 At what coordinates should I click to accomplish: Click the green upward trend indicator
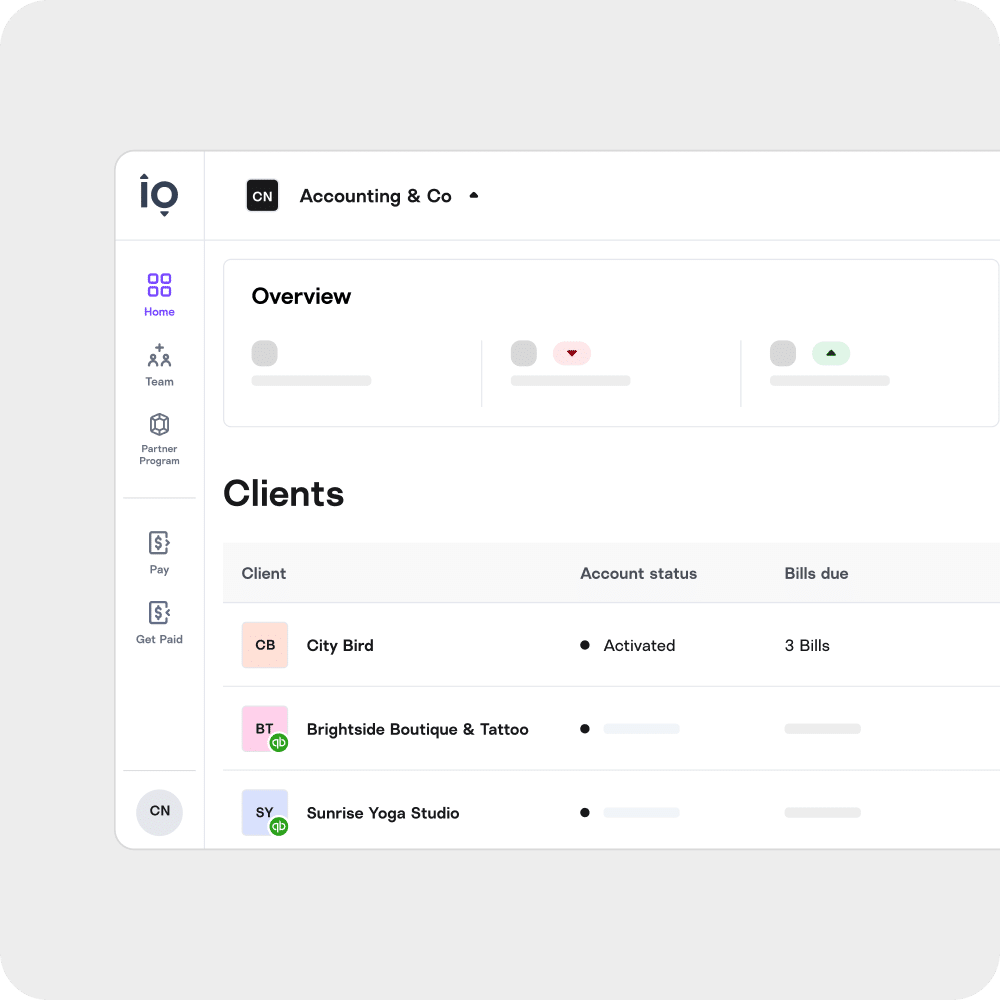point(830,353)
